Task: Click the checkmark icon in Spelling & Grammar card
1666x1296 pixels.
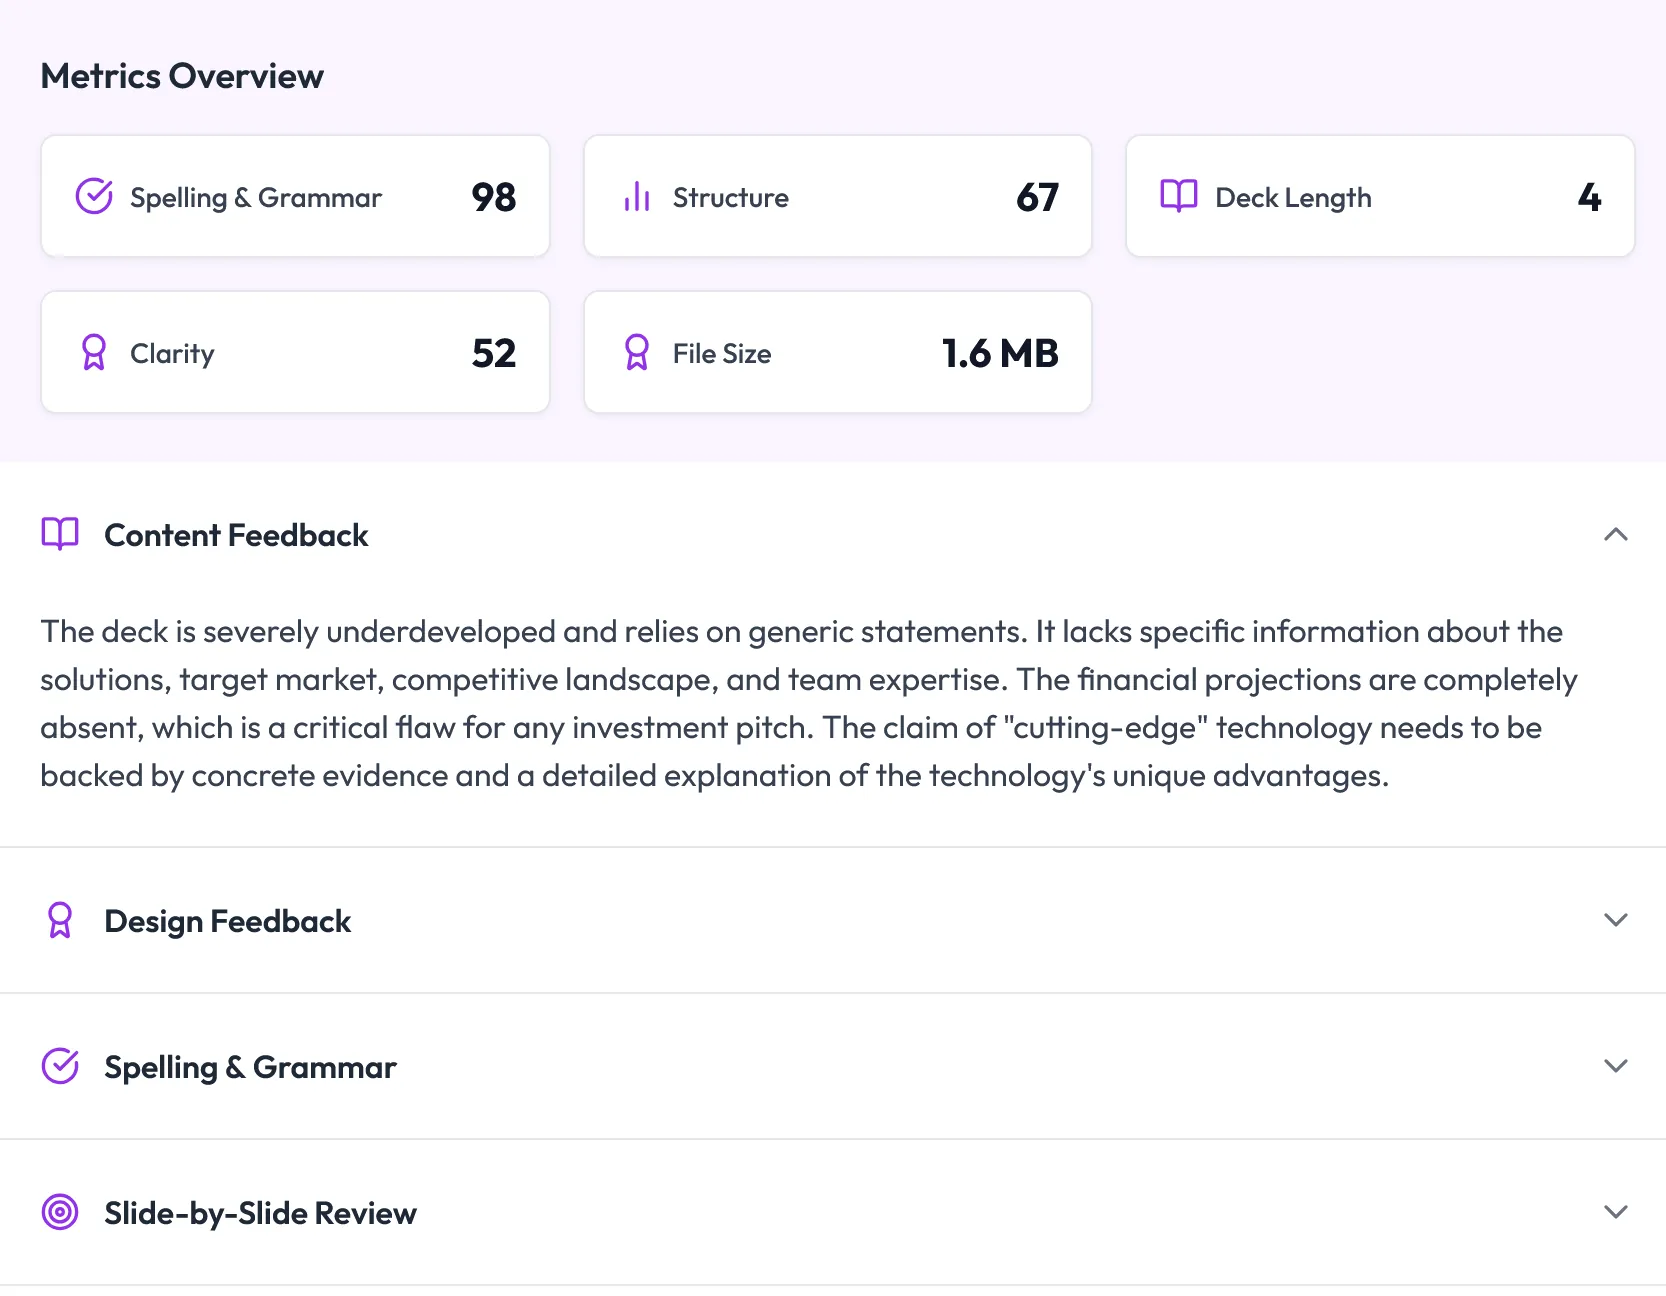Action: click(94, 196)
